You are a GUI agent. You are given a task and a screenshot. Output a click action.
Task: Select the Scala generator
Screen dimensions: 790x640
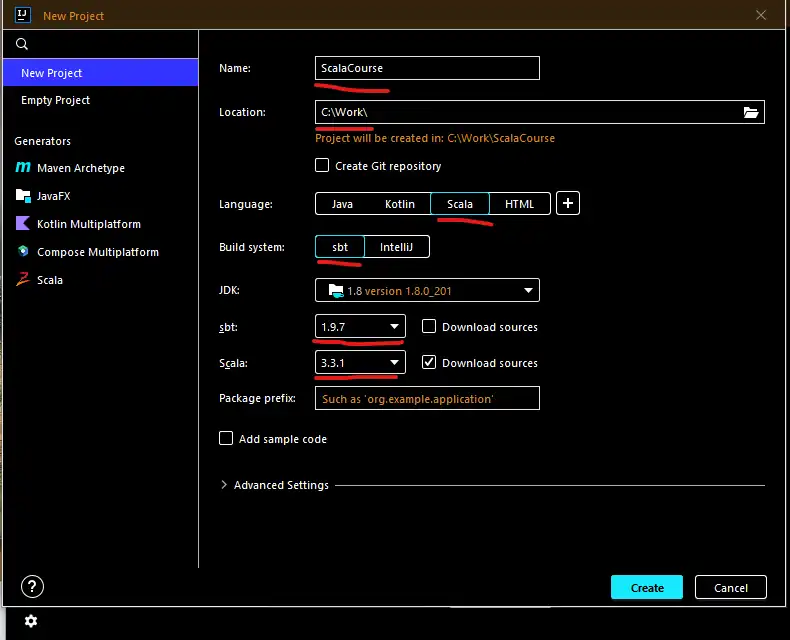(x=49, y=280)
